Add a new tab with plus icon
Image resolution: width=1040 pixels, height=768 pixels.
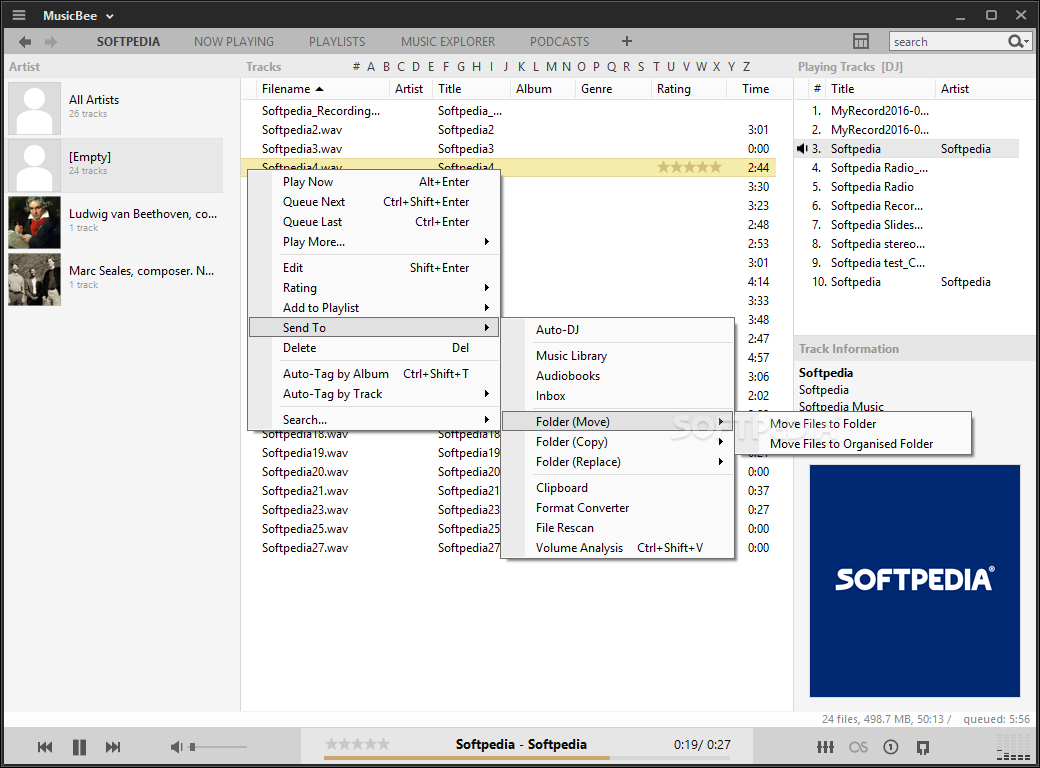tap(627, 41)
